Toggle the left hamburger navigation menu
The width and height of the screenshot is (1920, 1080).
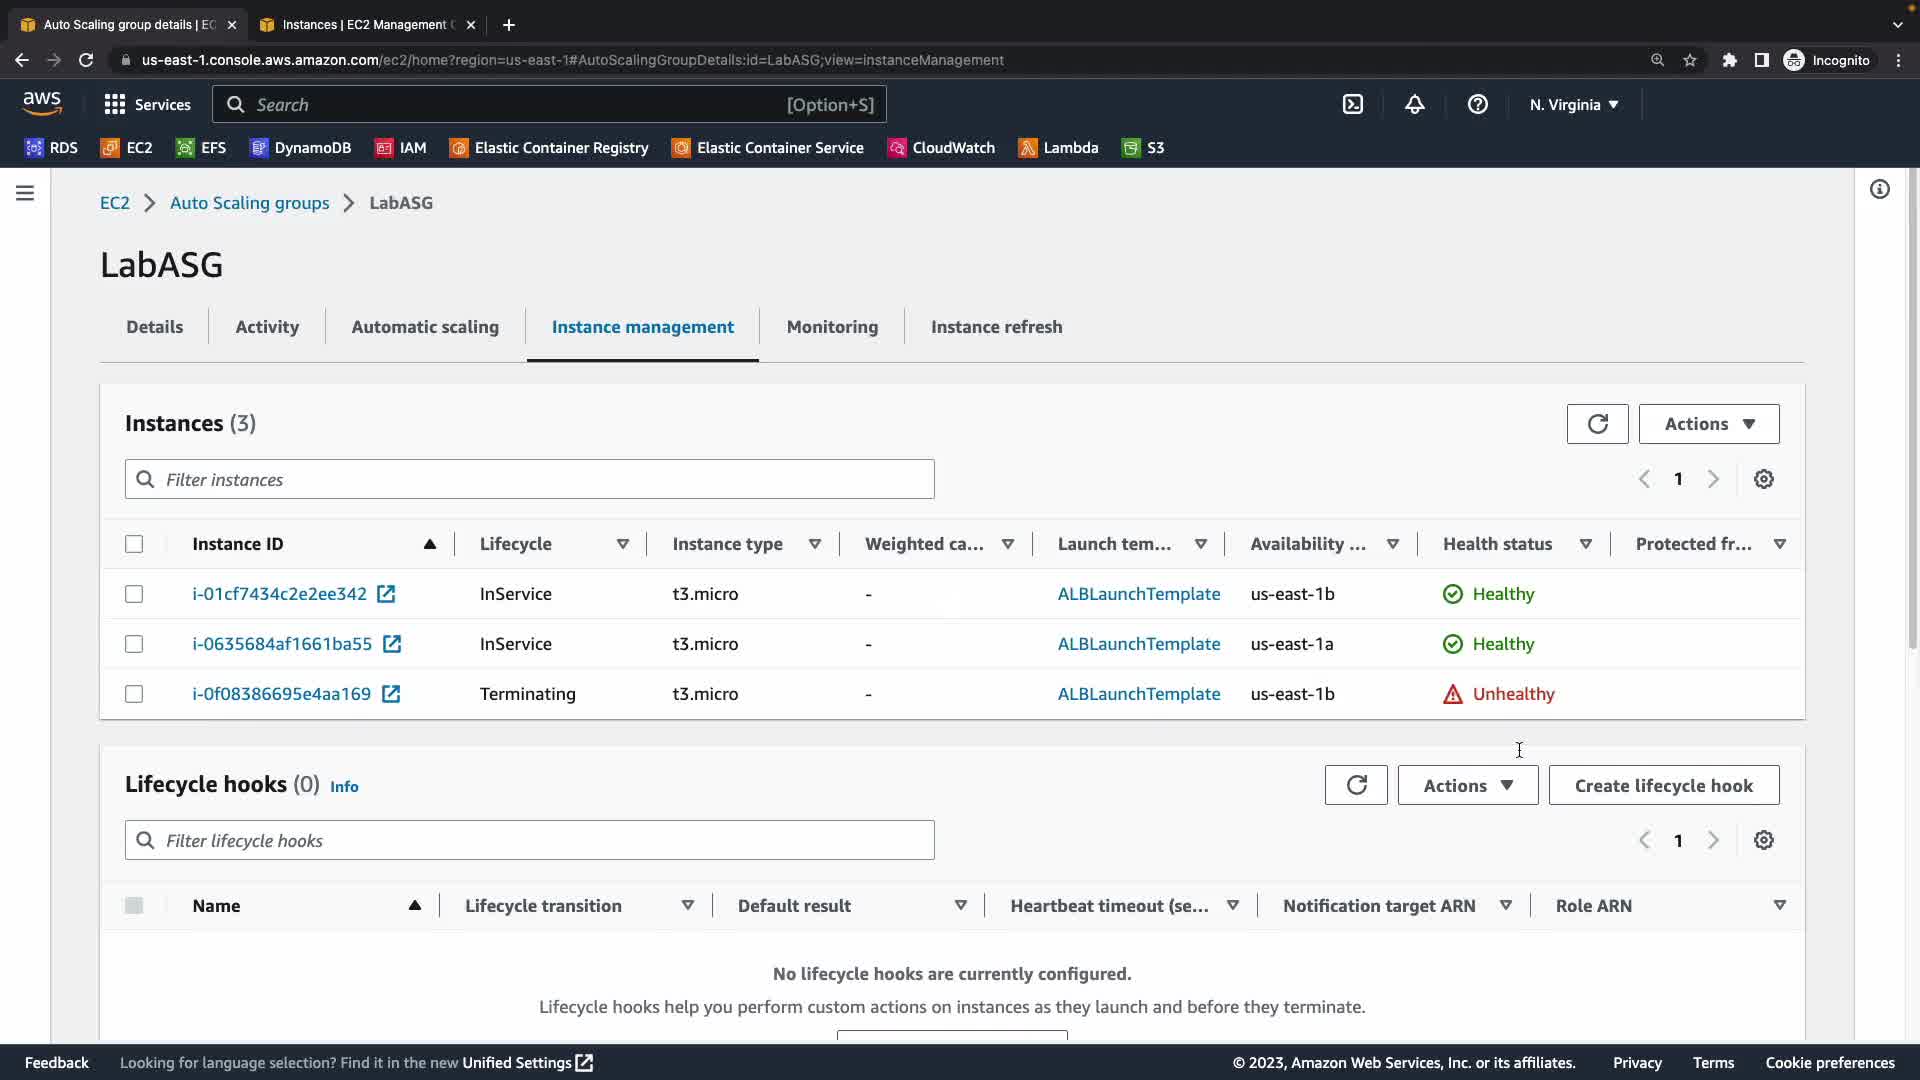tap(25, 193)
